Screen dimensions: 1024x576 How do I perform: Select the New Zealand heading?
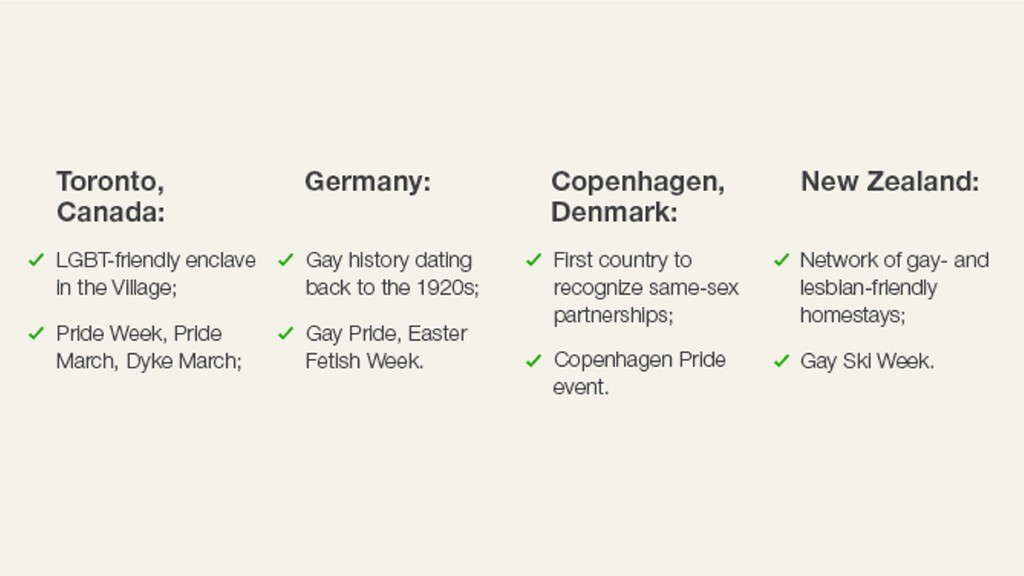coord(890,182)
